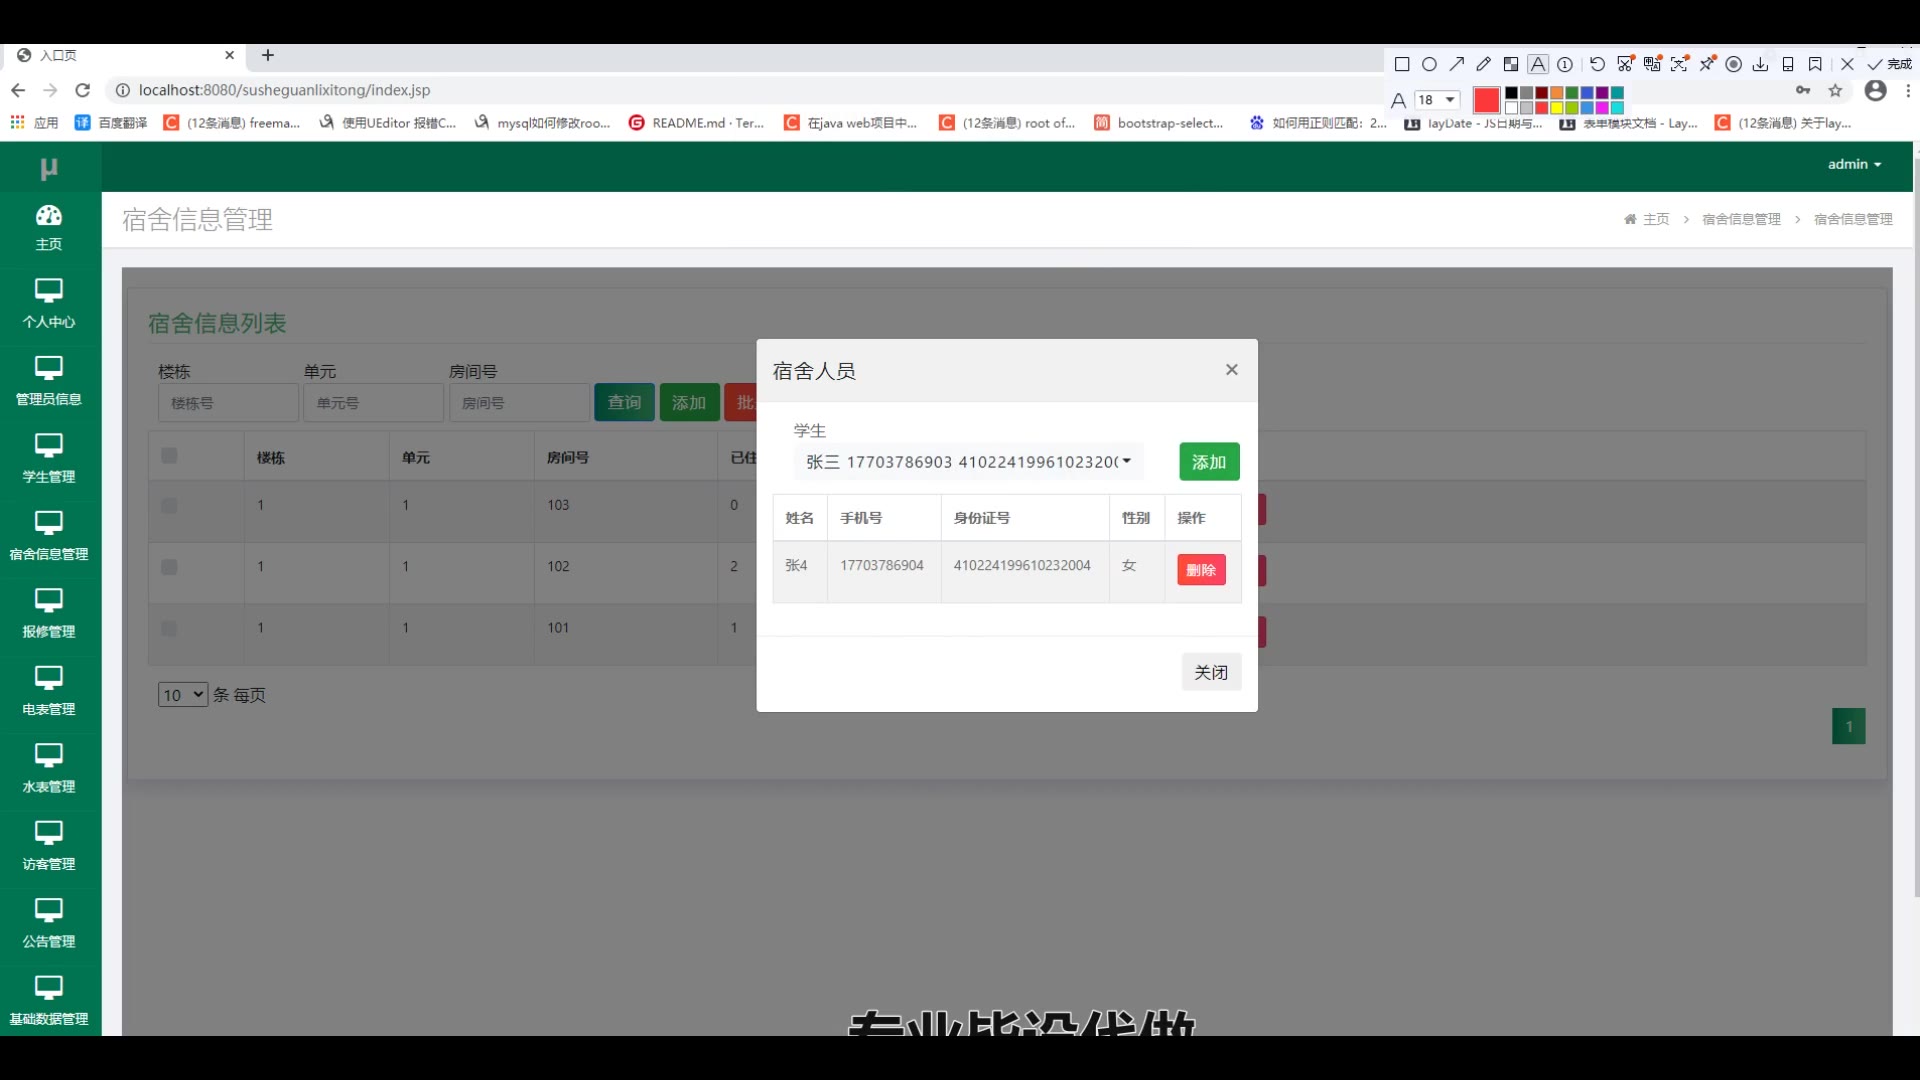Click the 水表管理 sidebar icon
This screenshot has width=1920, height=1080.
point(48,755)
